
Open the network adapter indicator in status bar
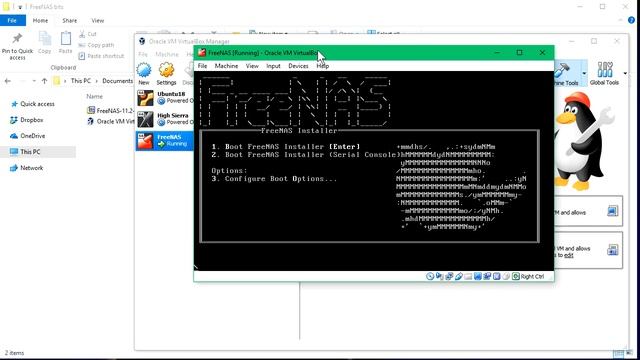pyautogui.click(x=449, y=276)
